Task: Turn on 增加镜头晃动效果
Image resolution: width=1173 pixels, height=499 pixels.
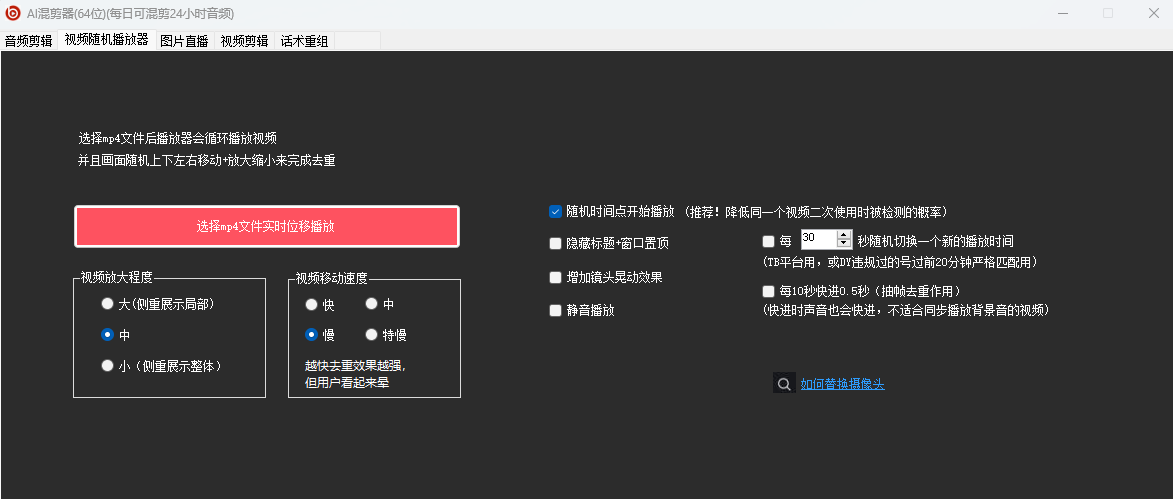Action: click(x=555, y=277)
